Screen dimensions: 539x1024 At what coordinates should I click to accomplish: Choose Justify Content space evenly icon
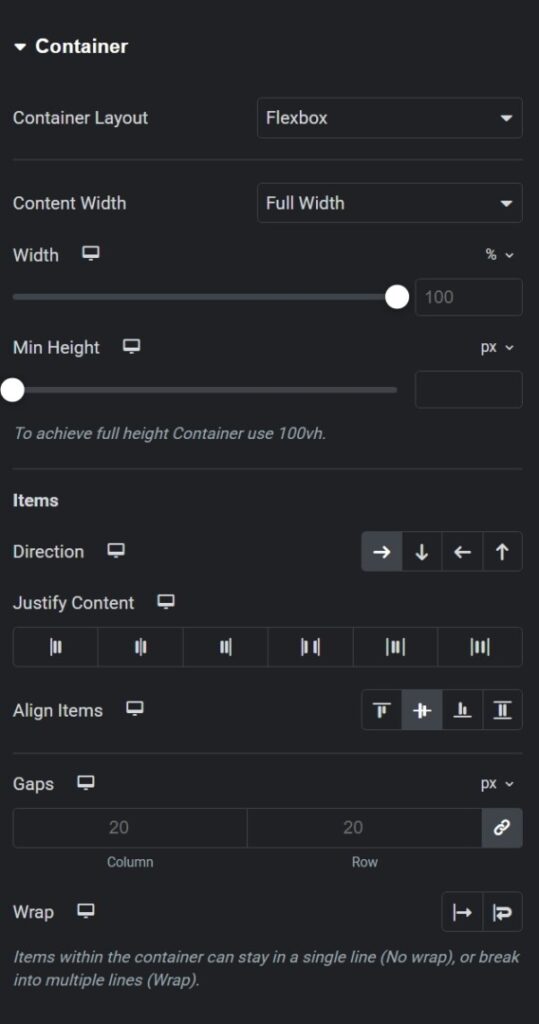(480, 647)
